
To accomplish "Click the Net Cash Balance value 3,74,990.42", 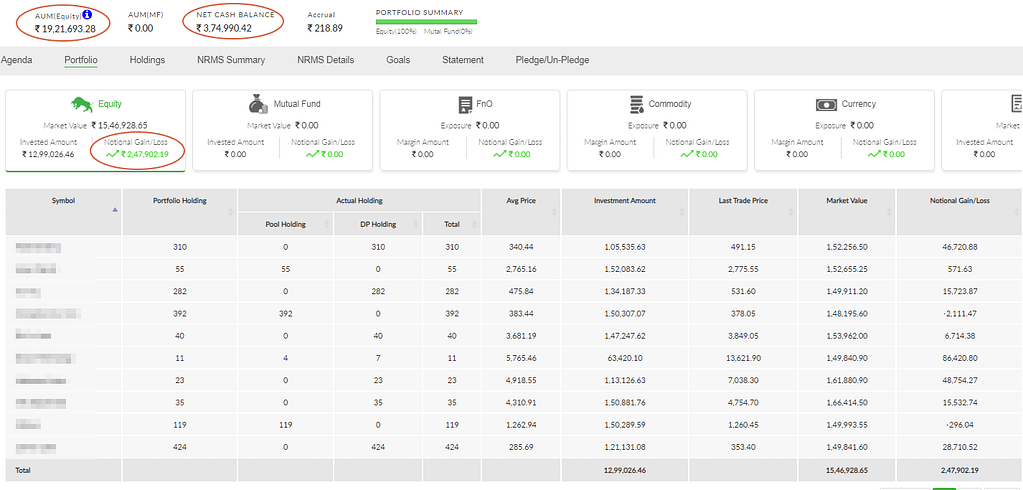I will pos(224,28).
